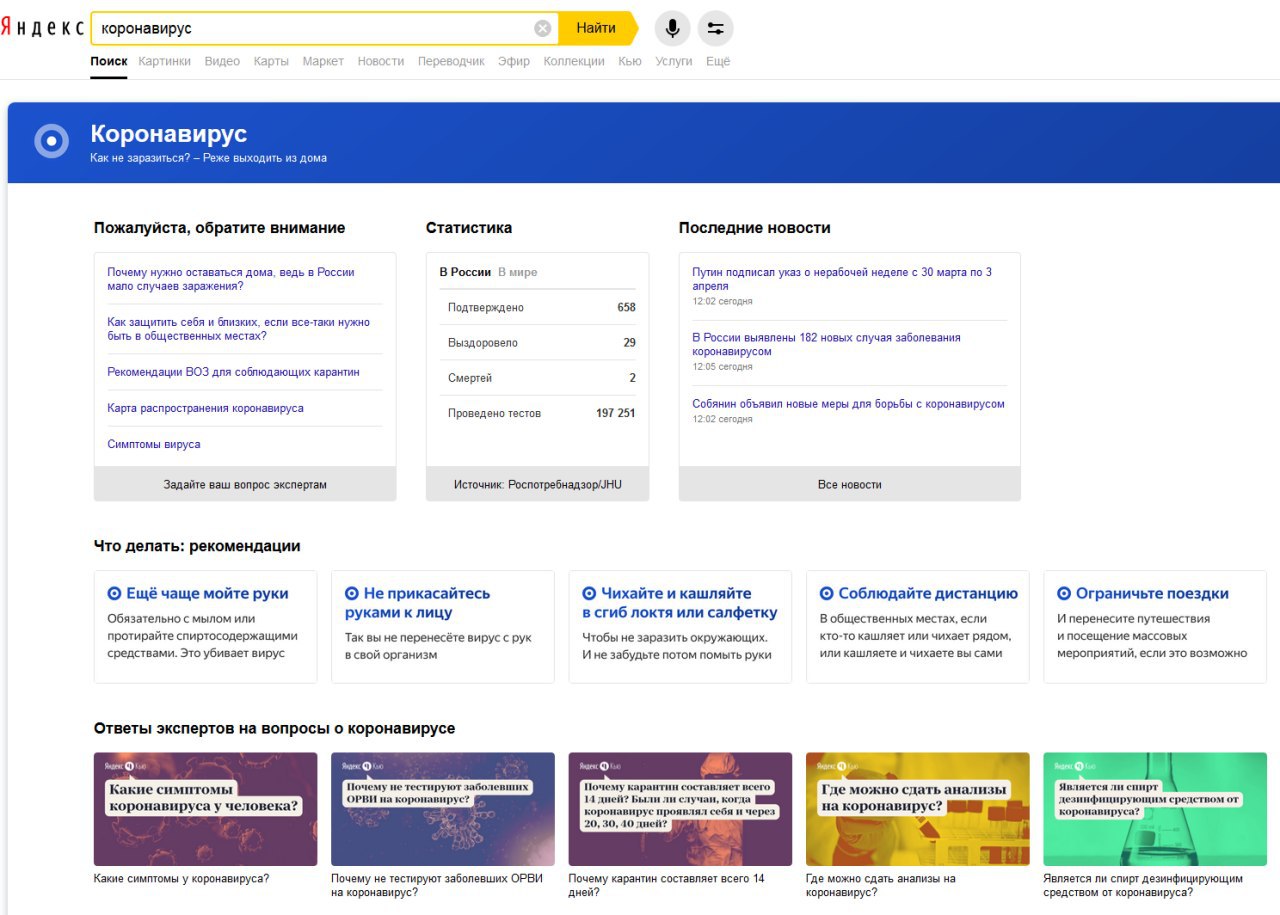Click caption Почему карантин составляет всего 14 дней
This screenshot has width=1280, height=915.
[667, 885]
